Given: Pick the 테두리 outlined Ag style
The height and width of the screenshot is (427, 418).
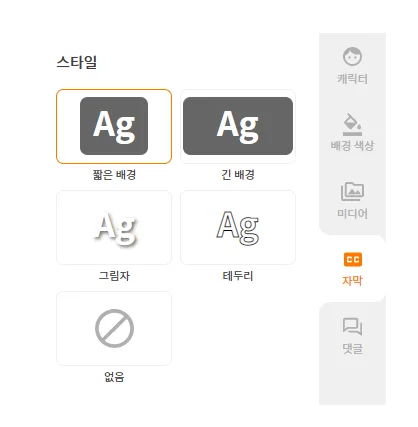Looking at the screenshot, I should (x=238, y=227).
